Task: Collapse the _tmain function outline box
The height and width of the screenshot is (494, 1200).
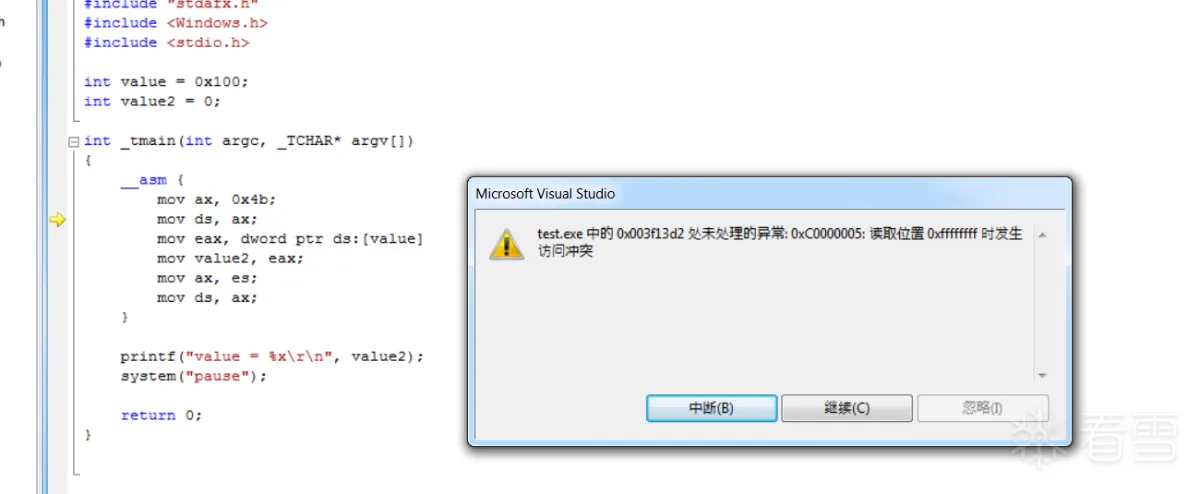Action: [72, 142]
